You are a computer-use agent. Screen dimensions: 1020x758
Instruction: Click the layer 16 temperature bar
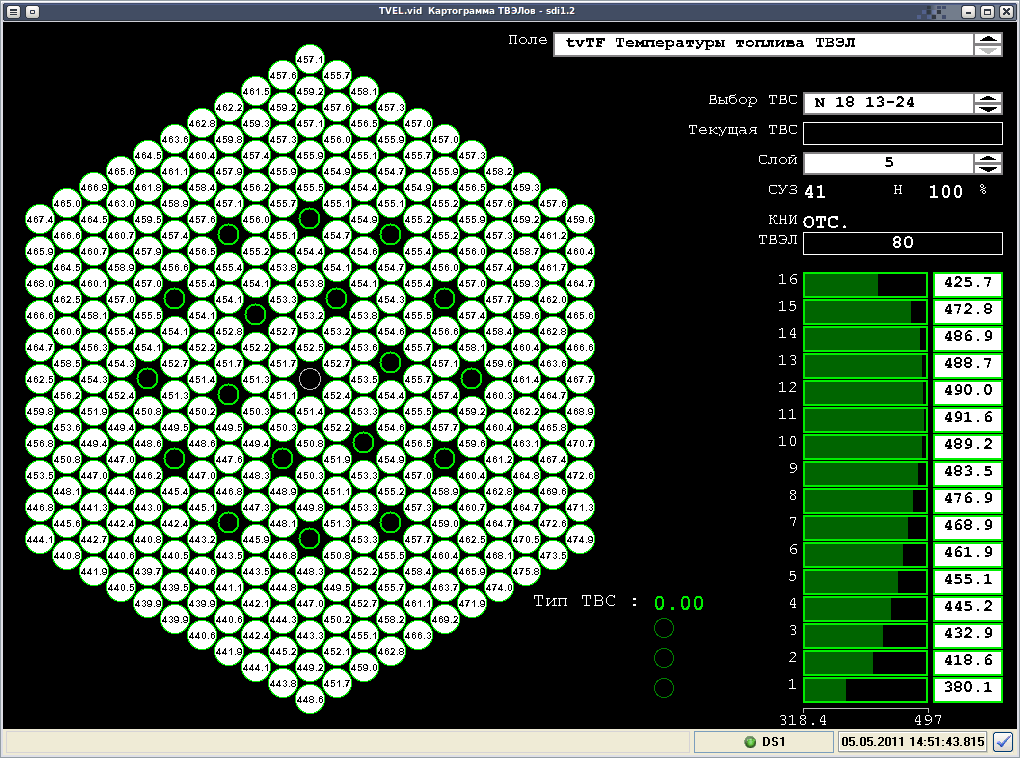tap(864, 284)
